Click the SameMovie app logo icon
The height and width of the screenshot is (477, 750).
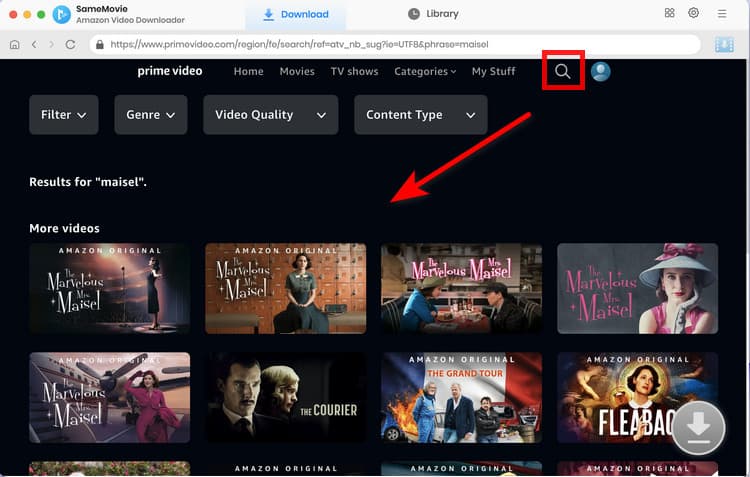[x=61, y=14]
